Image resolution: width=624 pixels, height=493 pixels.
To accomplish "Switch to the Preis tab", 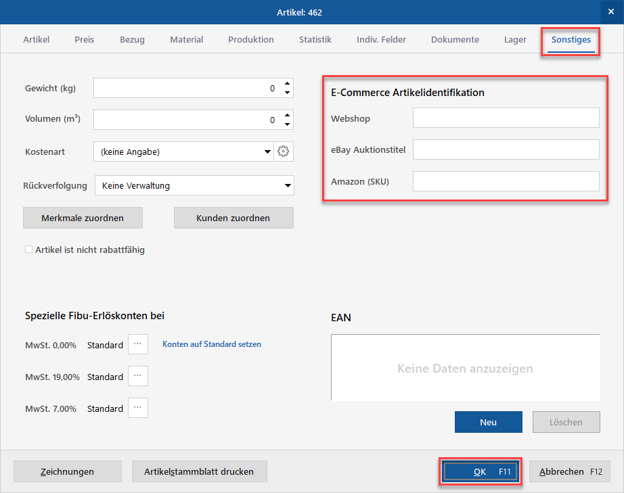I will point(84,40).
